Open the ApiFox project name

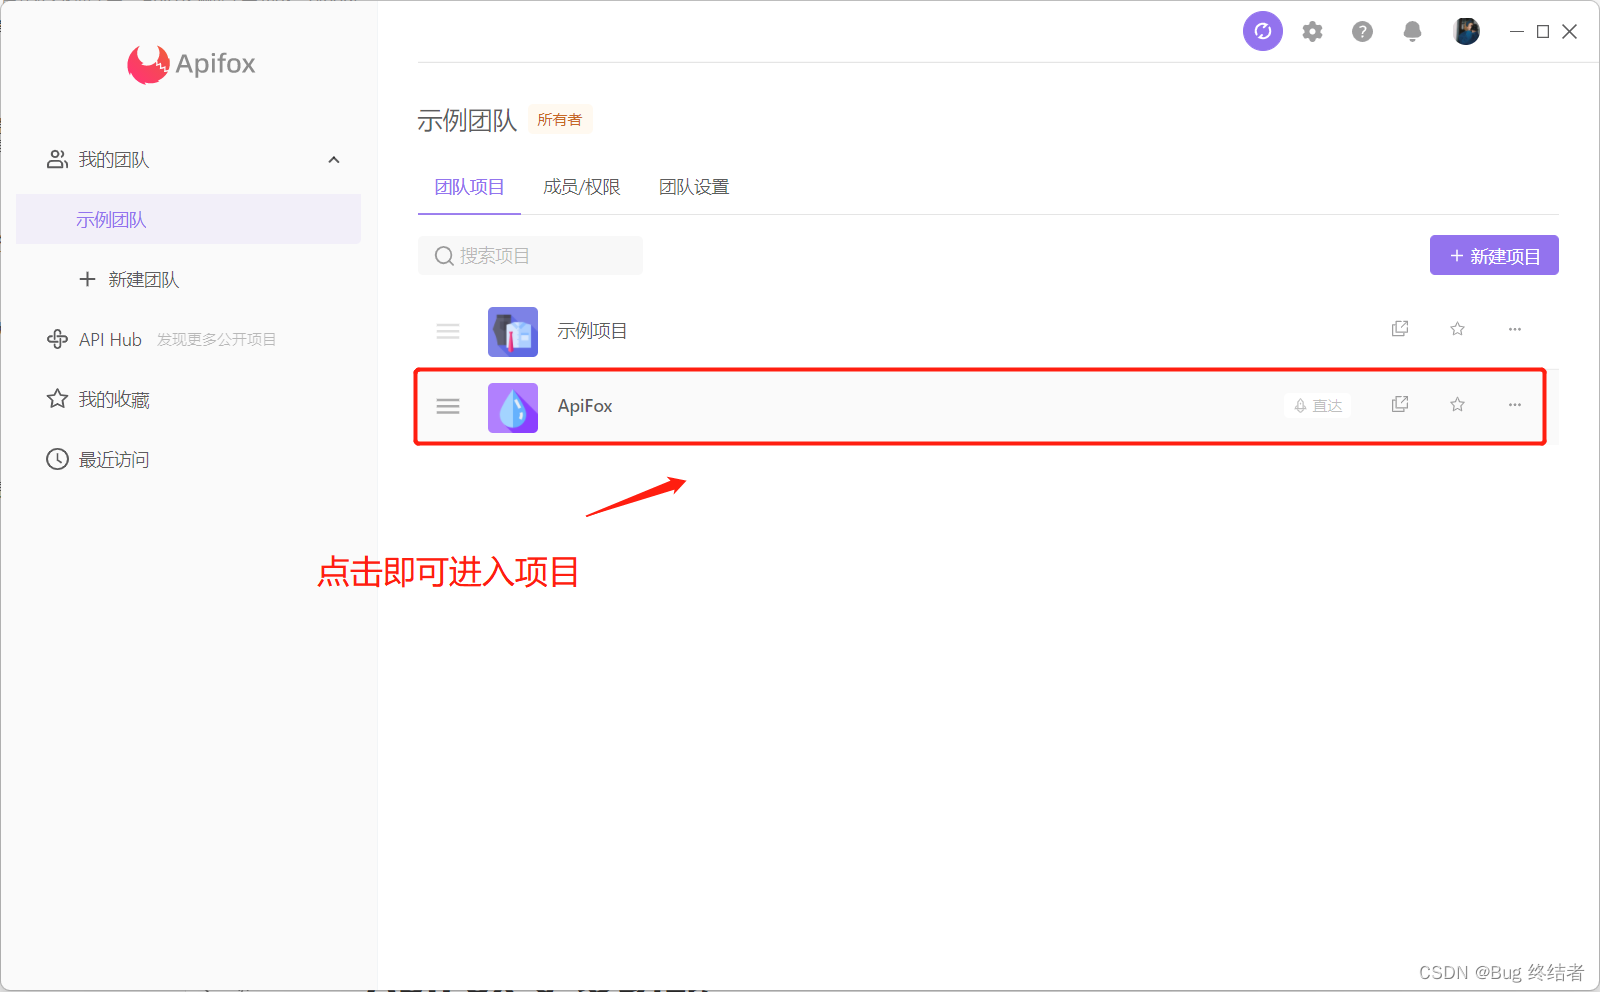(x=585, y=406)
